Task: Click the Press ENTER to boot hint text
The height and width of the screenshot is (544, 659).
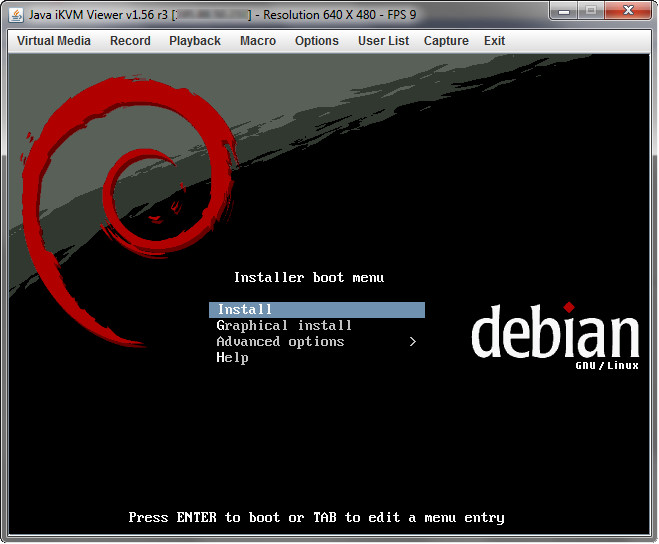Action: (316, 518)
